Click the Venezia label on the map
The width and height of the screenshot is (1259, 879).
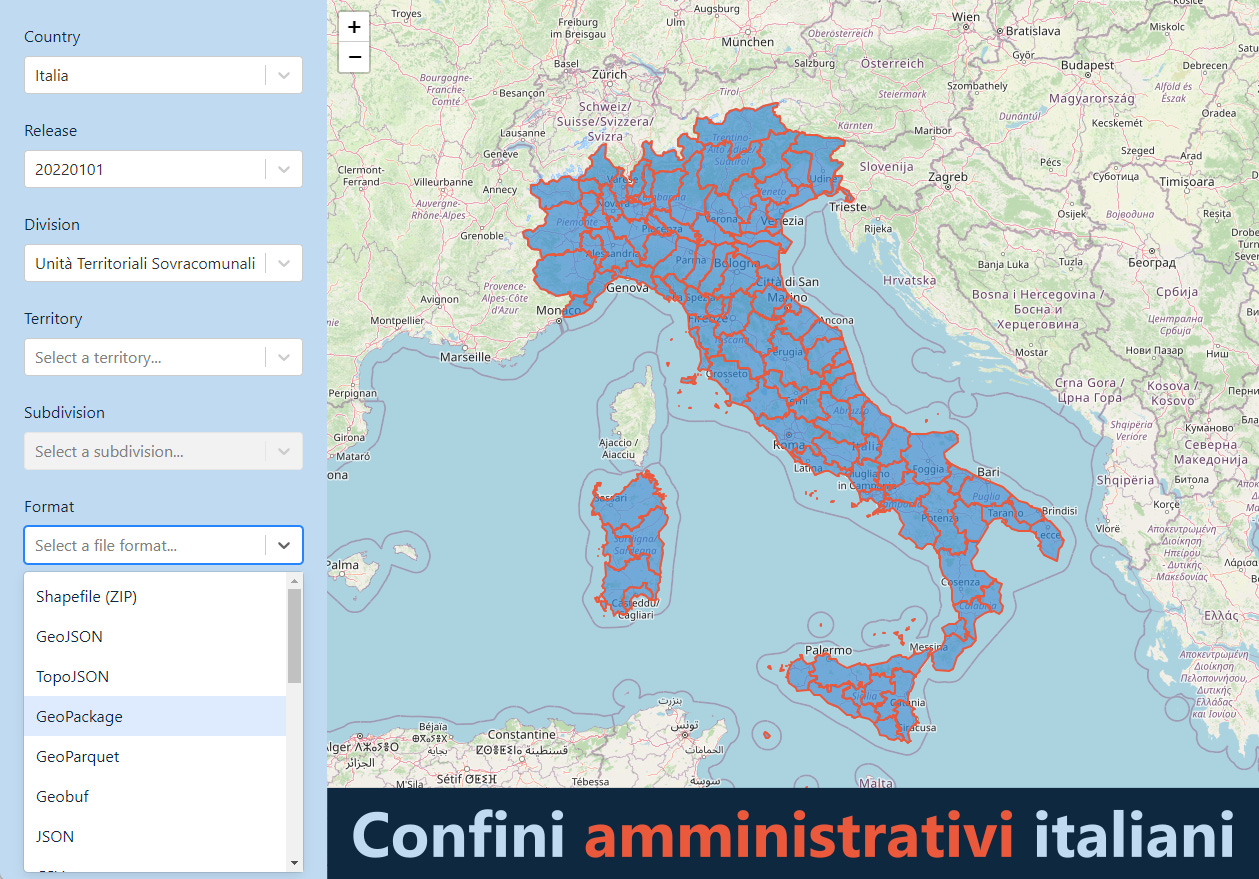click(783, 220)
